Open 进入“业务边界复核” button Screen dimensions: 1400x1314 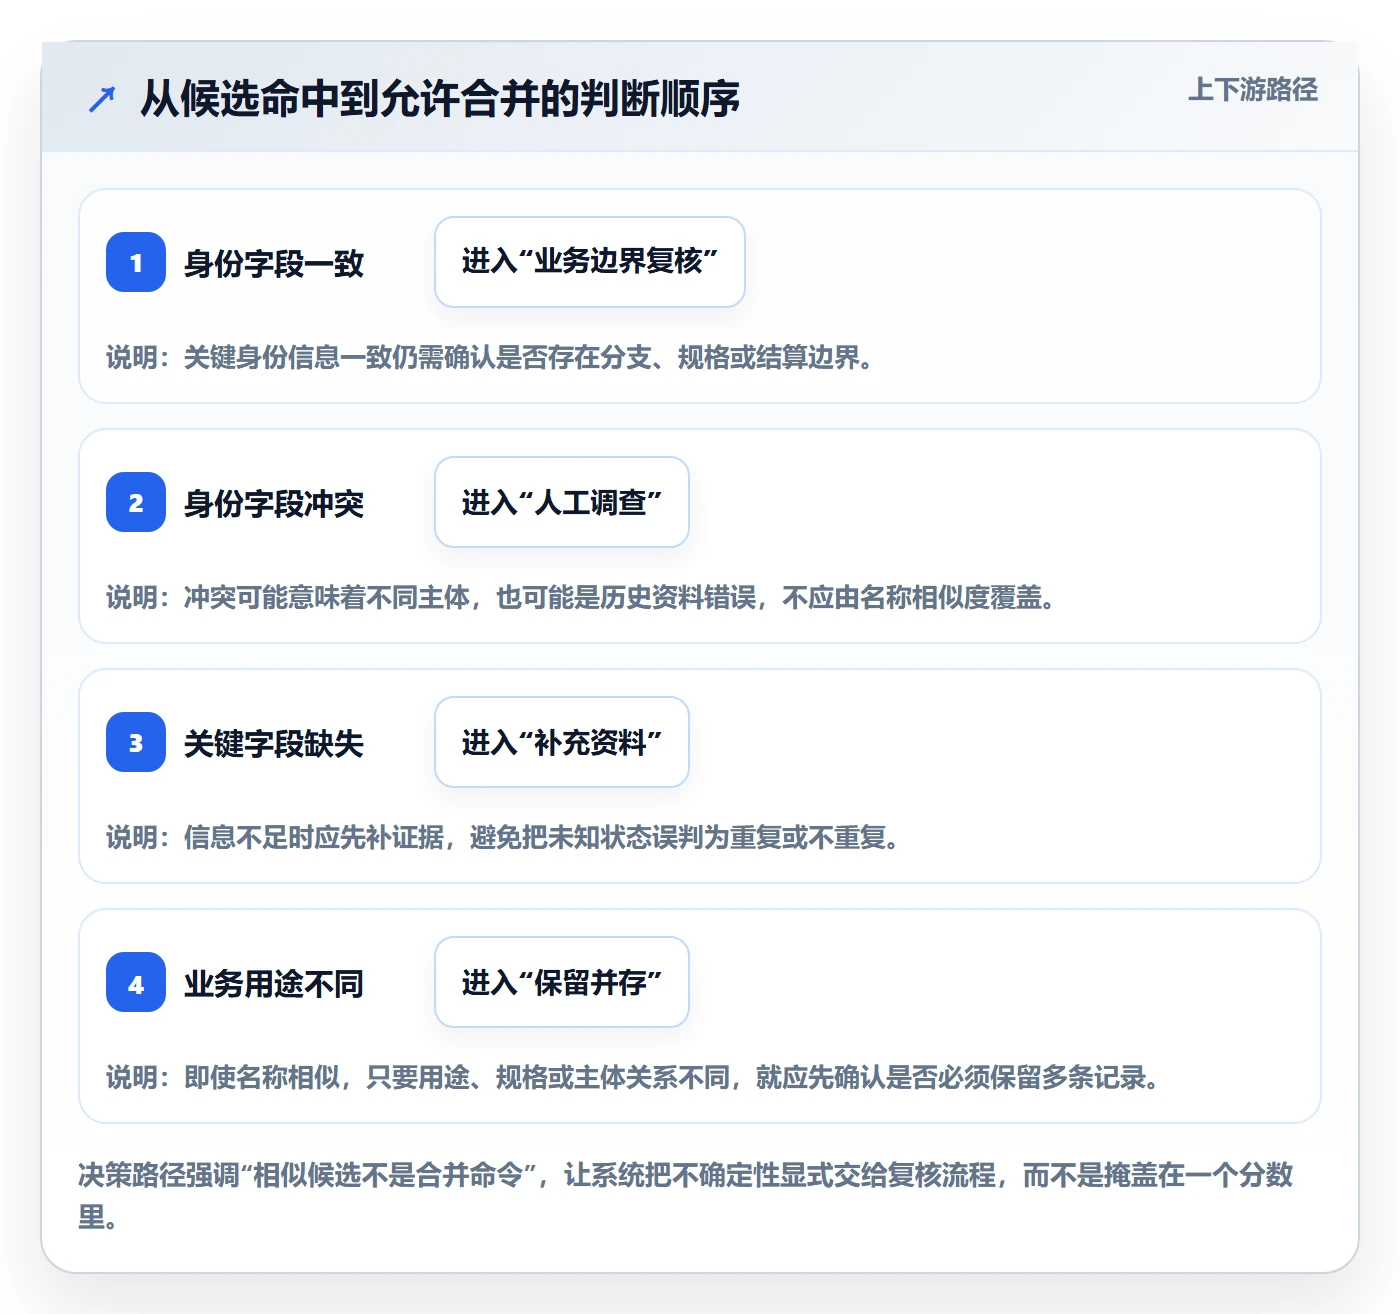coord(590,262)
